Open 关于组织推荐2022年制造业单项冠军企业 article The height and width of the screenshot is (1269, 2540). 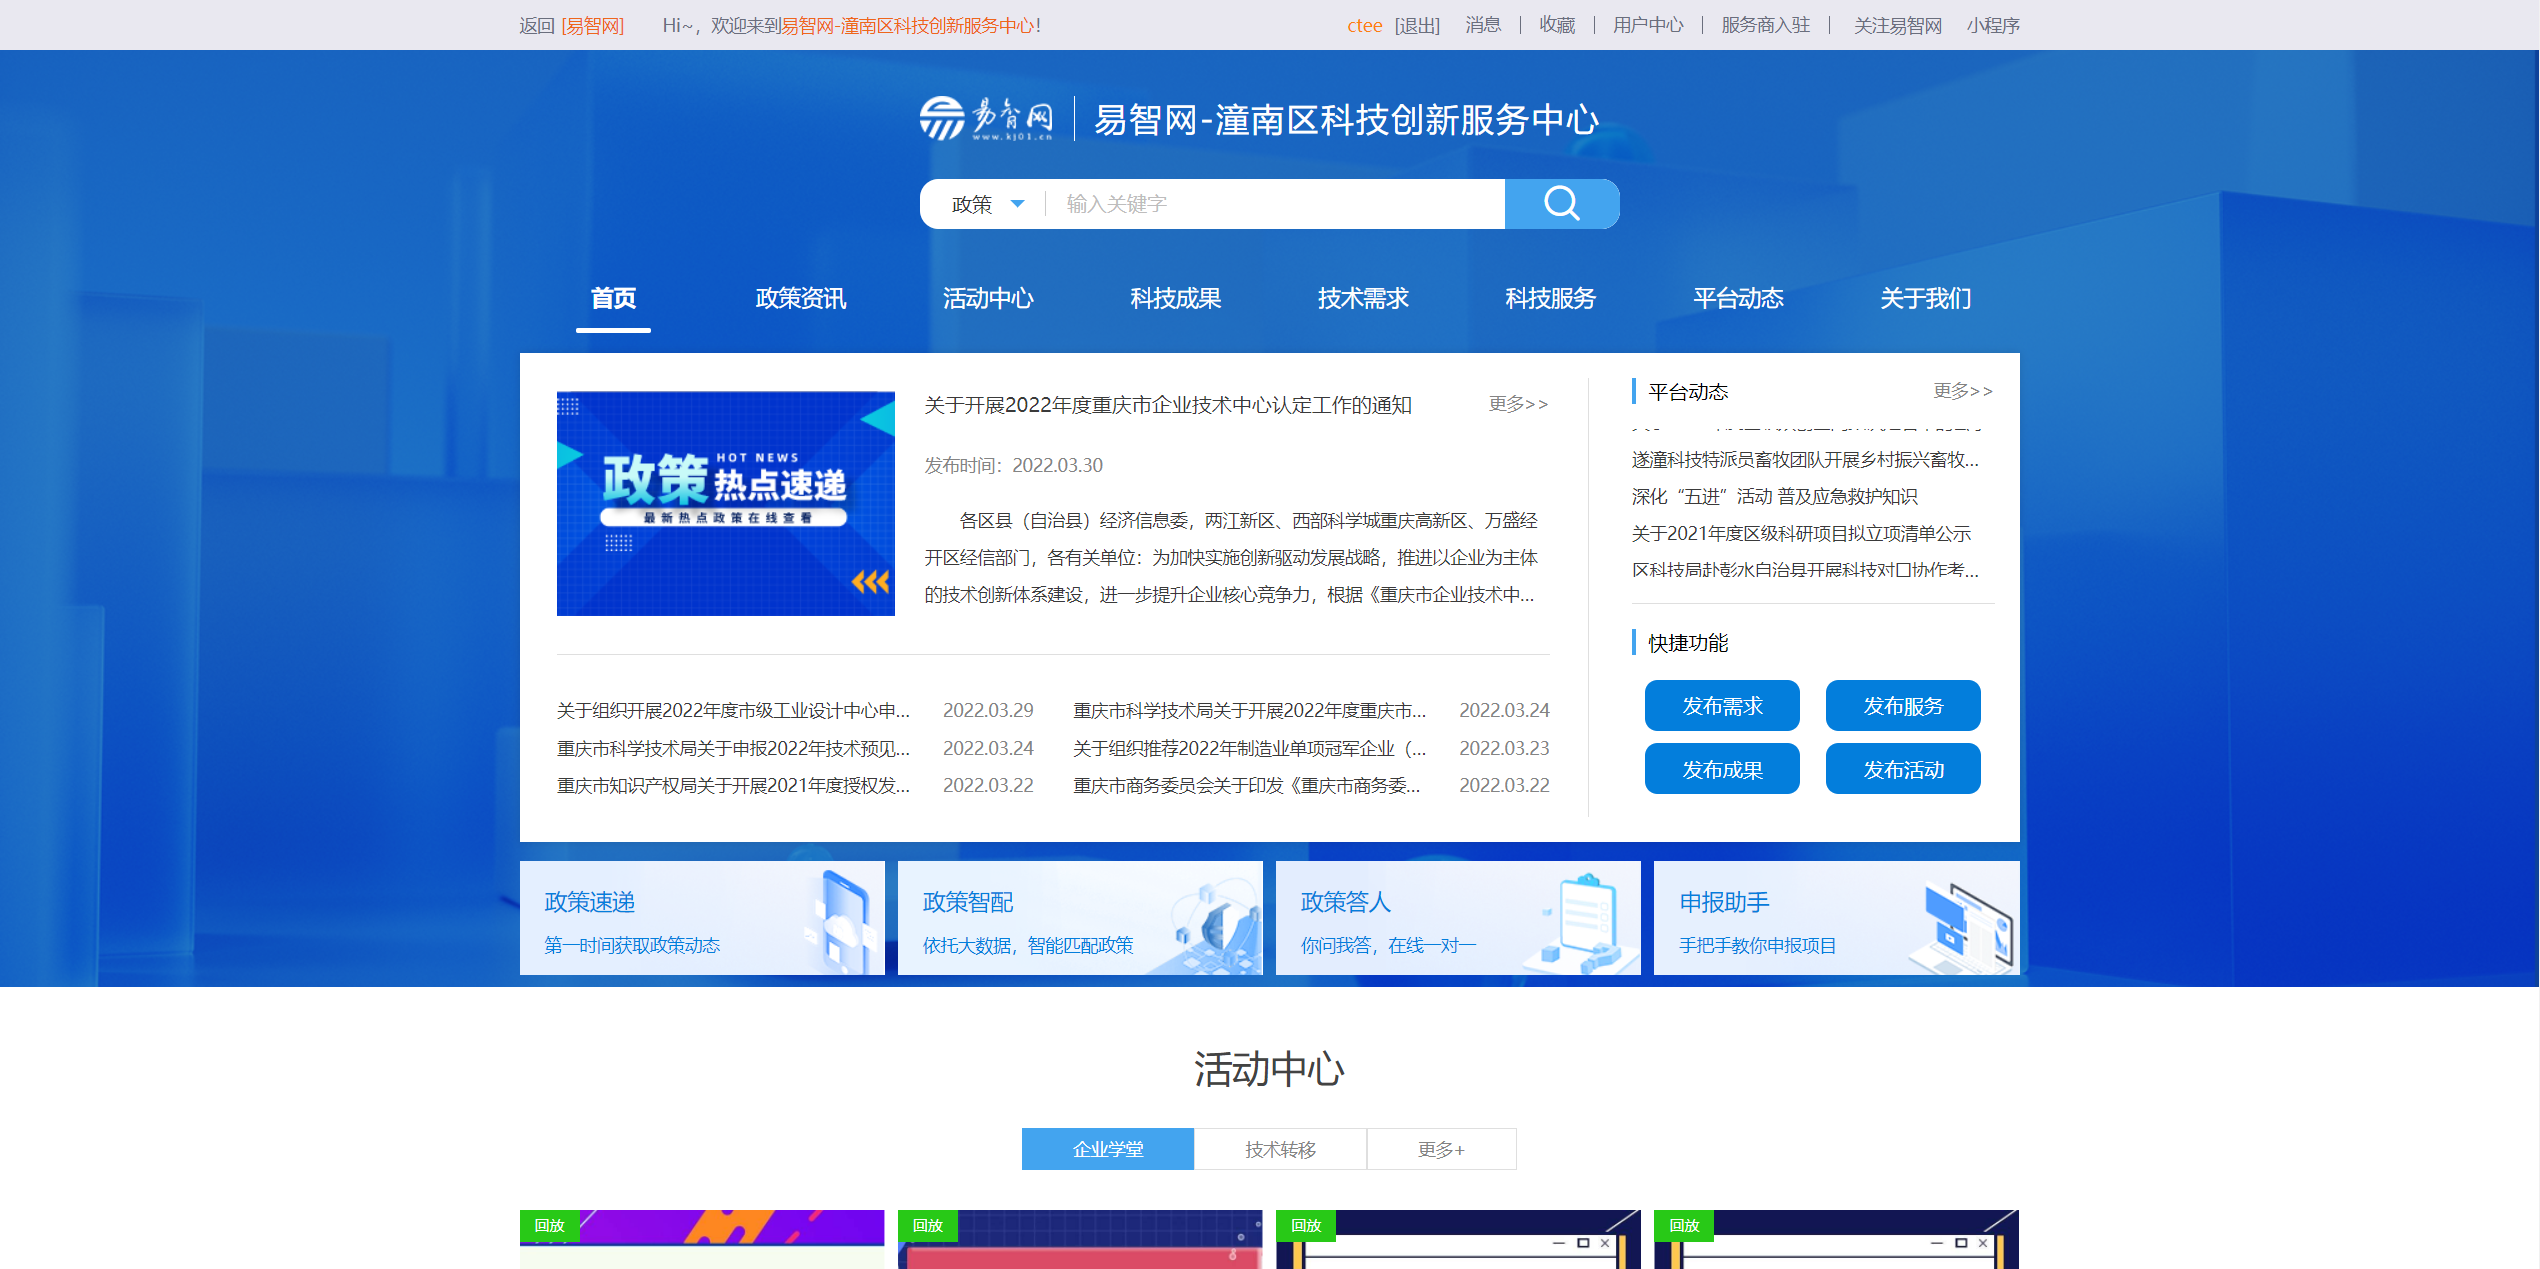coord(1250,748)
